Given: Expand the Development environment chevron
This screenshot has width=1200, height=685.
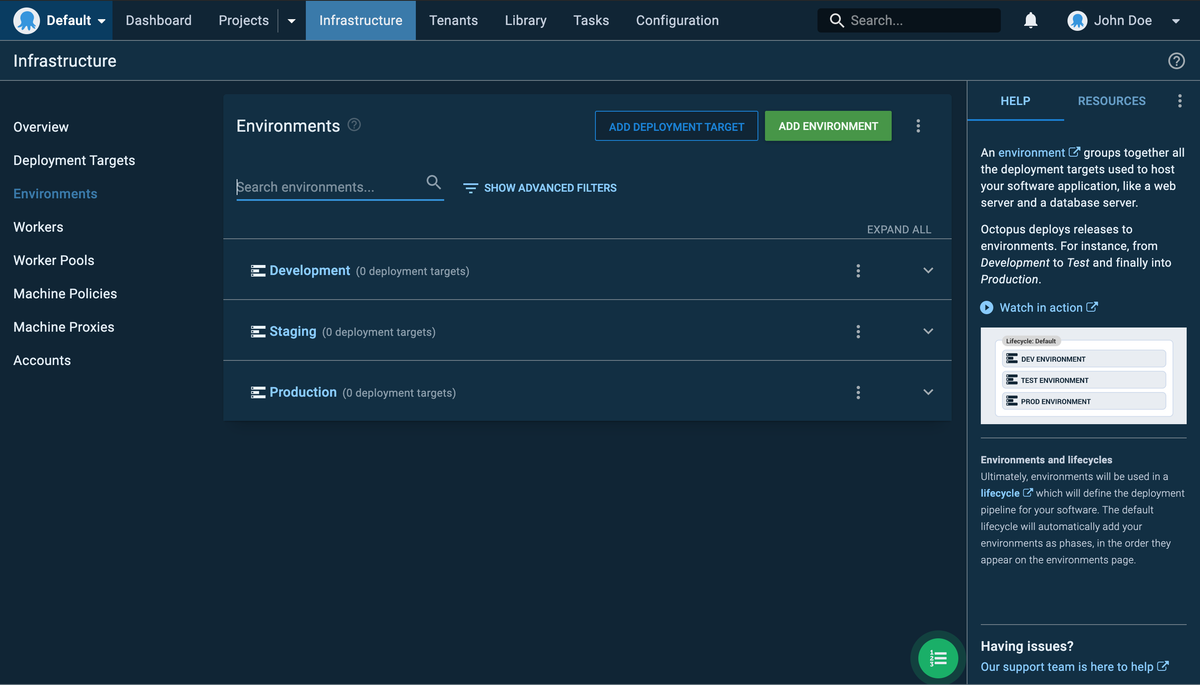Looking at the screenshot, I should click(x=928, y=271).
